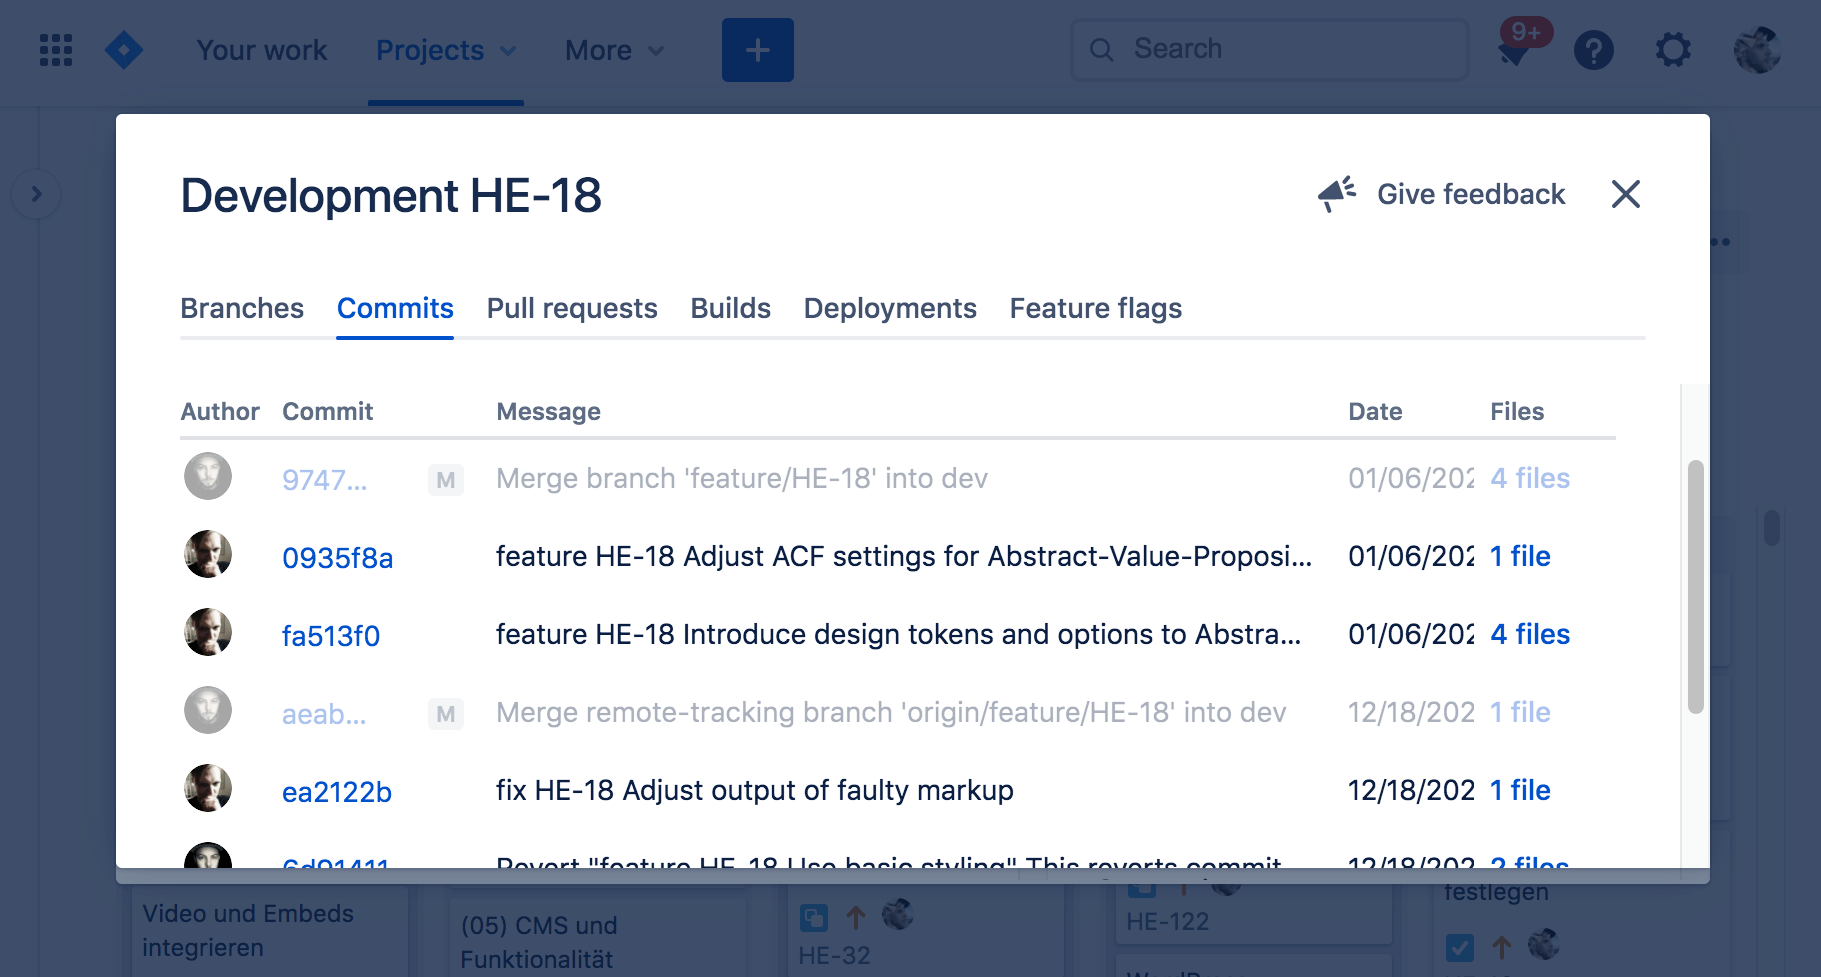
Task: Click the Jira diamond logo
Action: [x=124, y=50]
